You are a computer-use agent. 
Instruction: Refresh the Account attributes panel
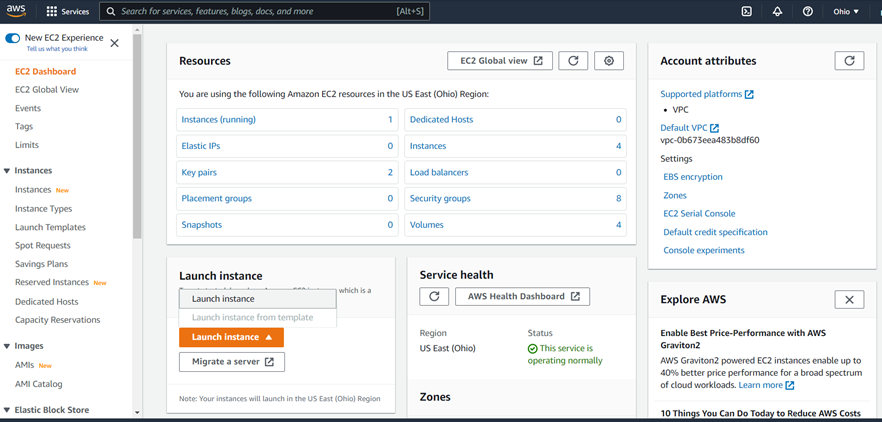coord(849,61)
